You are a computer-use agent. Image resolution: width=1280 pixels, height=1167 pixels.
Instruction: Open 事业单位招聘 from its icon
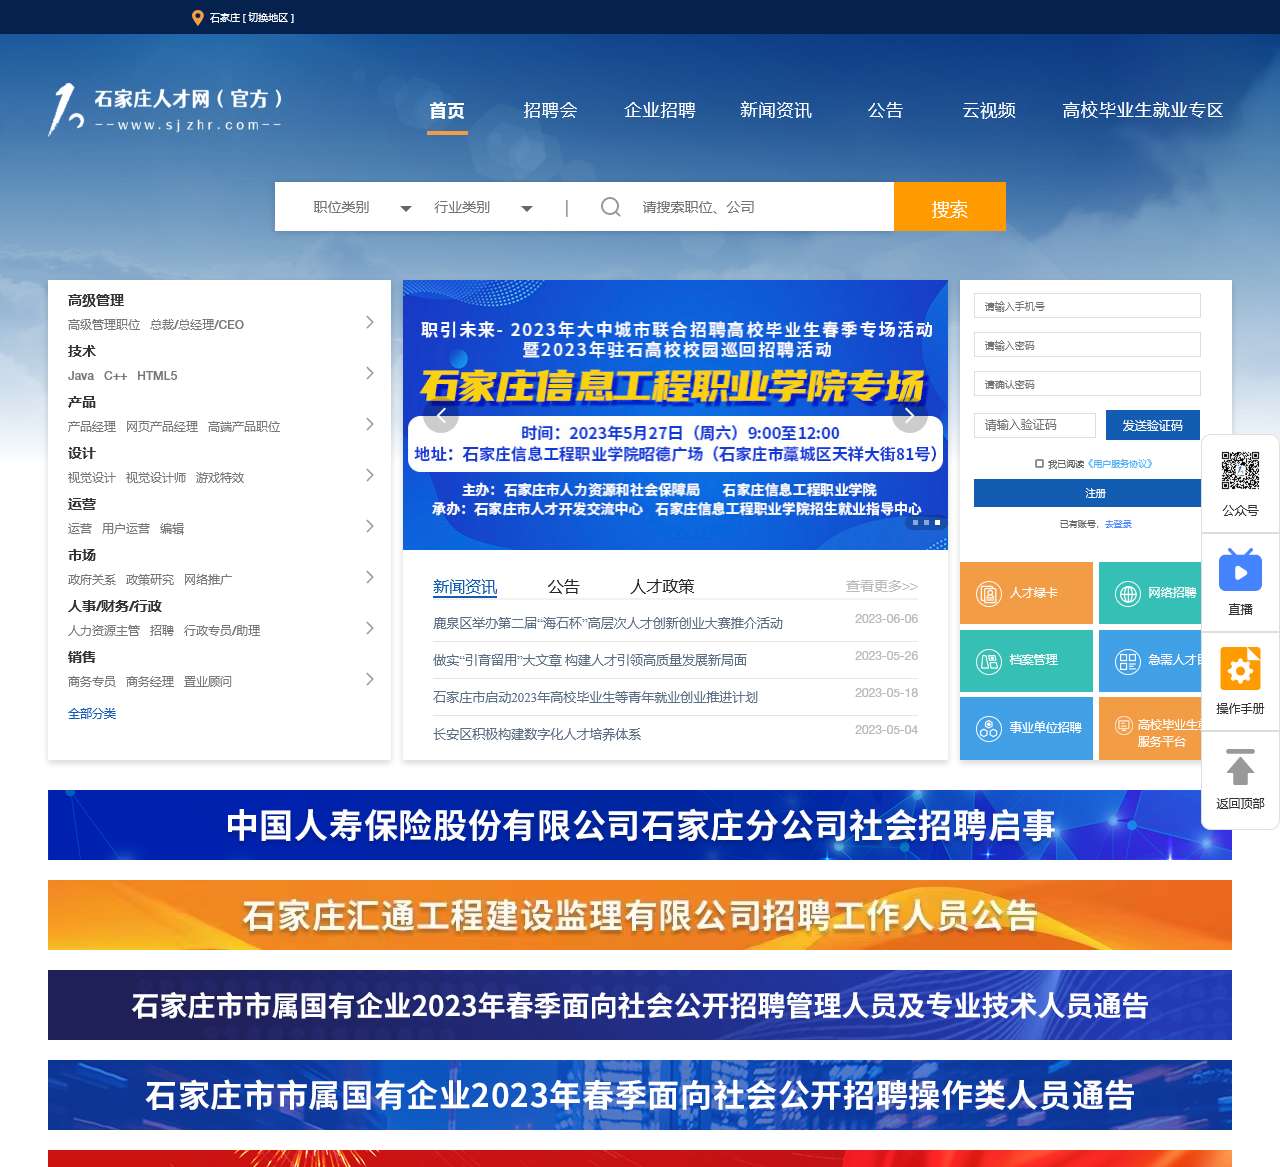[988, 728]
